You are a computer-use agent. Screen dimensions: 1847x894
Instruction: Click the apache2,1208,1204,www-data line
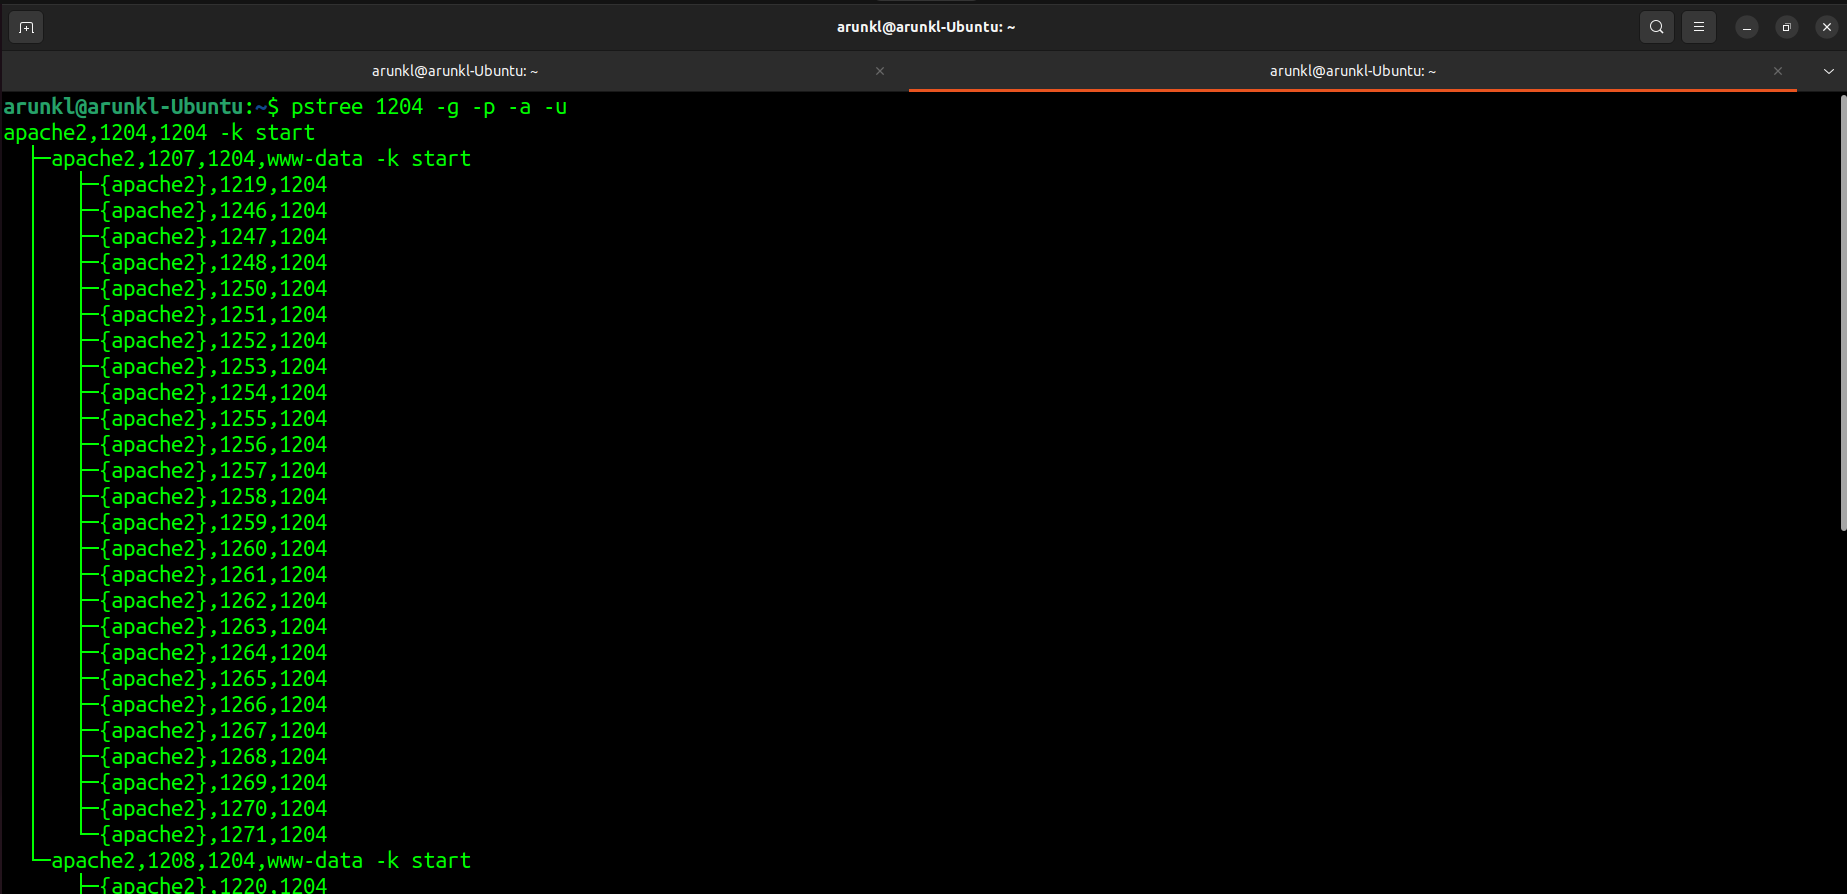click(x=261, y=861)
